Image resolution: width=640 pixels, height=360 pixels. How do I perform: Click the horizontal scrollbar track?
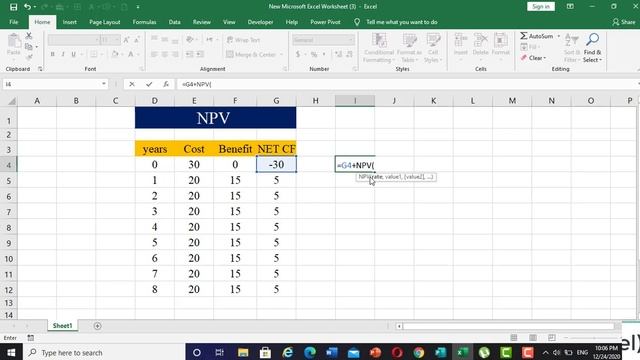(x=508, y=326)
